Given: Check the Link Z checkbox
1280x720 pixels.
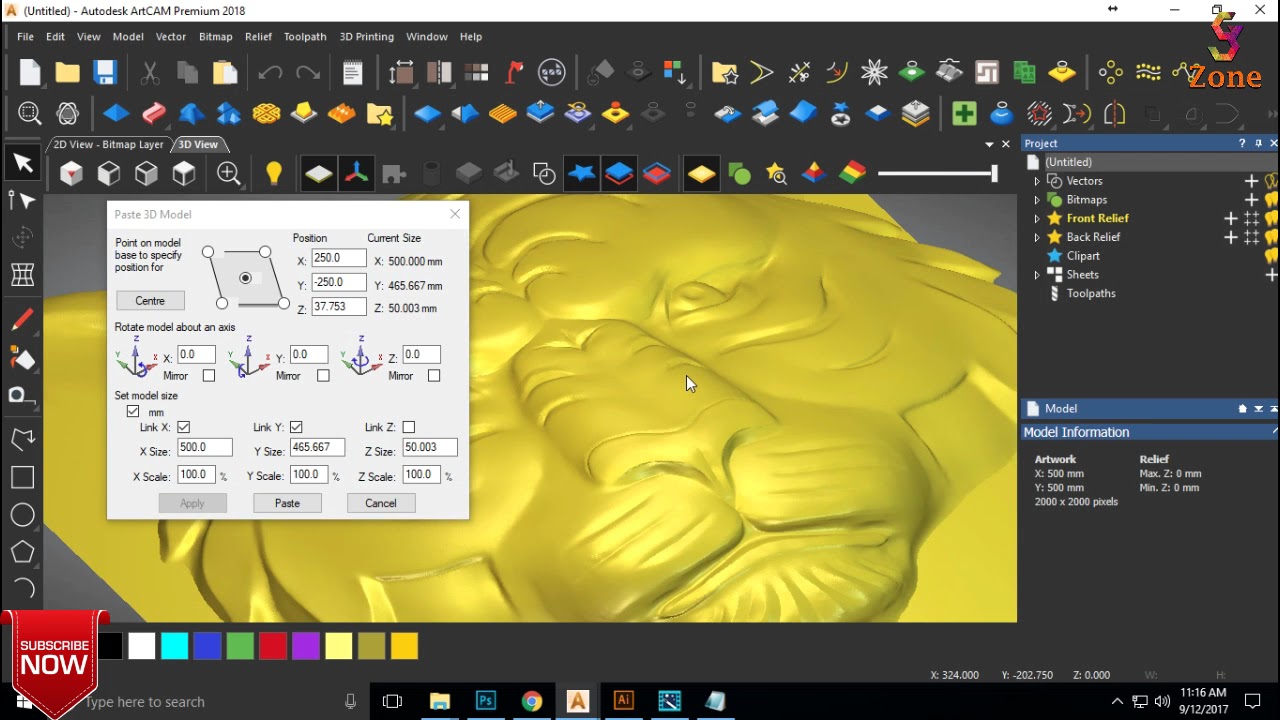Looking at the screenshot, I should click(x=409, y=428).
